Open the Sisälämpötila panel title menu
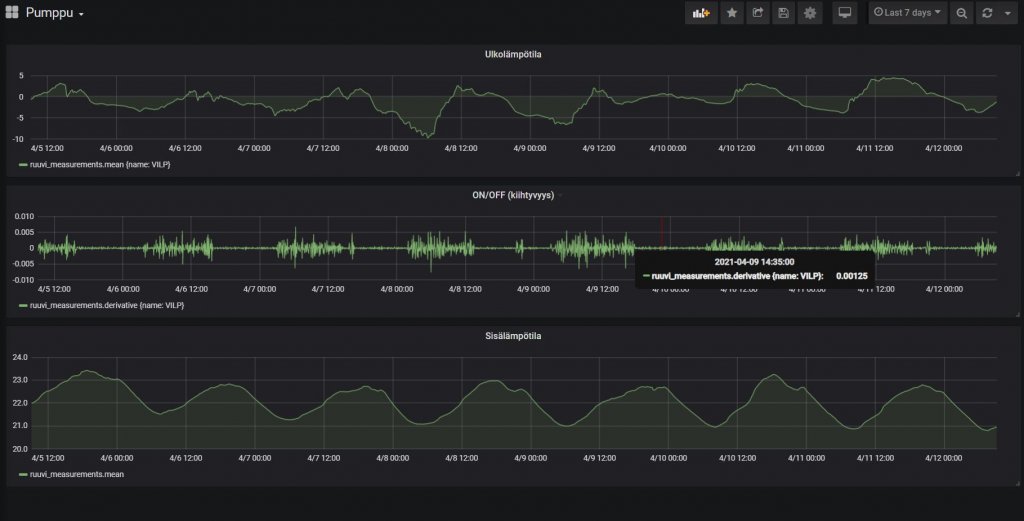 tap(511, 336)
